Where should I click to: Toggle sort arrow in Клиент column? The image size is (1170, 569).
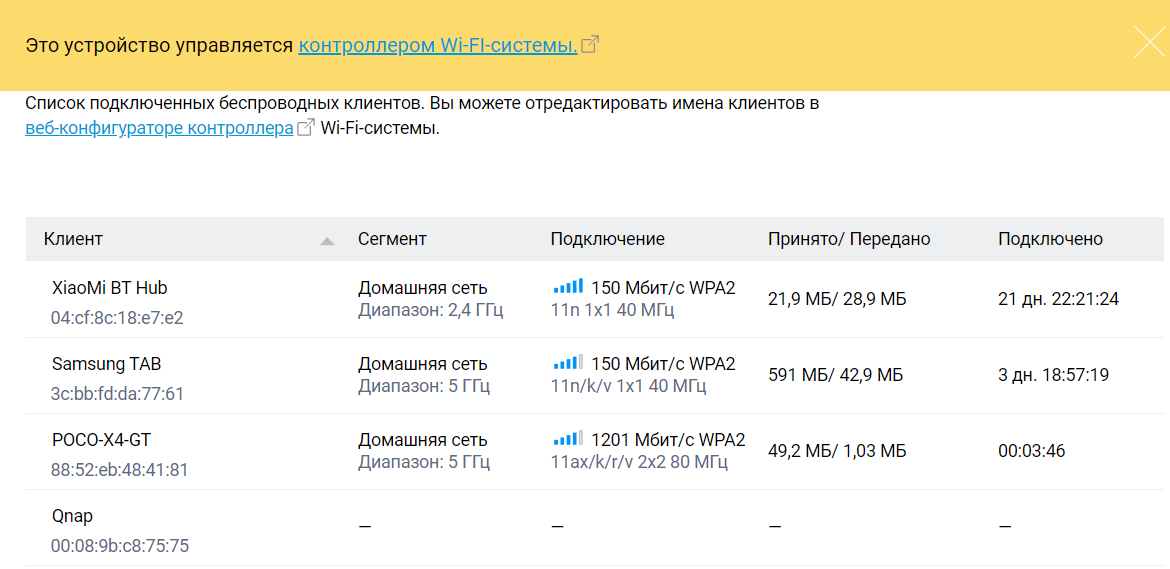(327, 241)
